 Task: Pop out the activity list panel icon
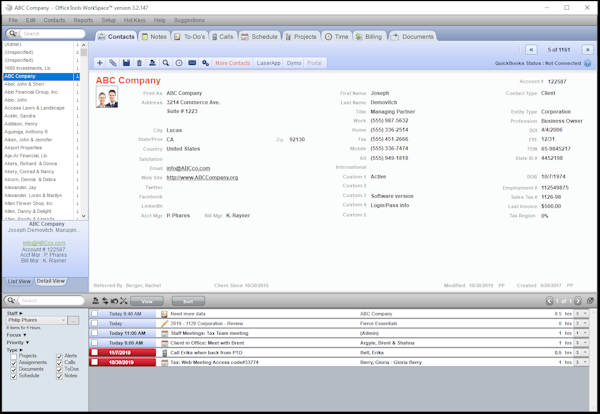(590, 301)
